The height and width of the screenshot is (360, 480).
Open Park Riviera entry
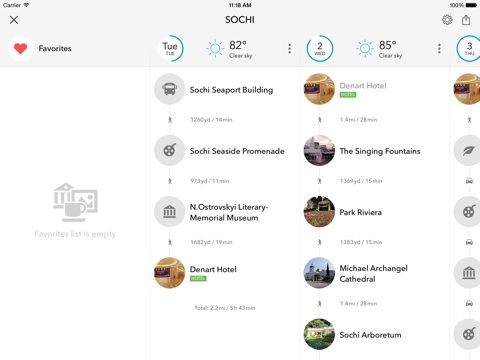coord(360,212)
